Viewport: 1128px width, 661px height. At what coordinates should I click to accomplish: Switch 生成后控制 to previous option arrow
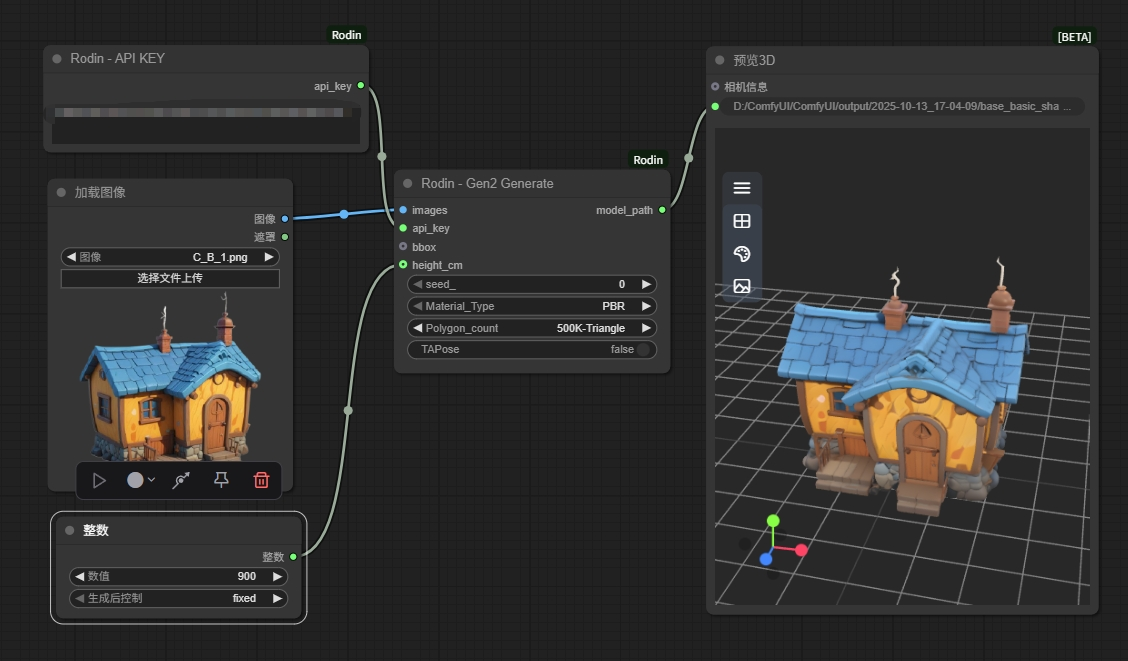coord(79,598)
